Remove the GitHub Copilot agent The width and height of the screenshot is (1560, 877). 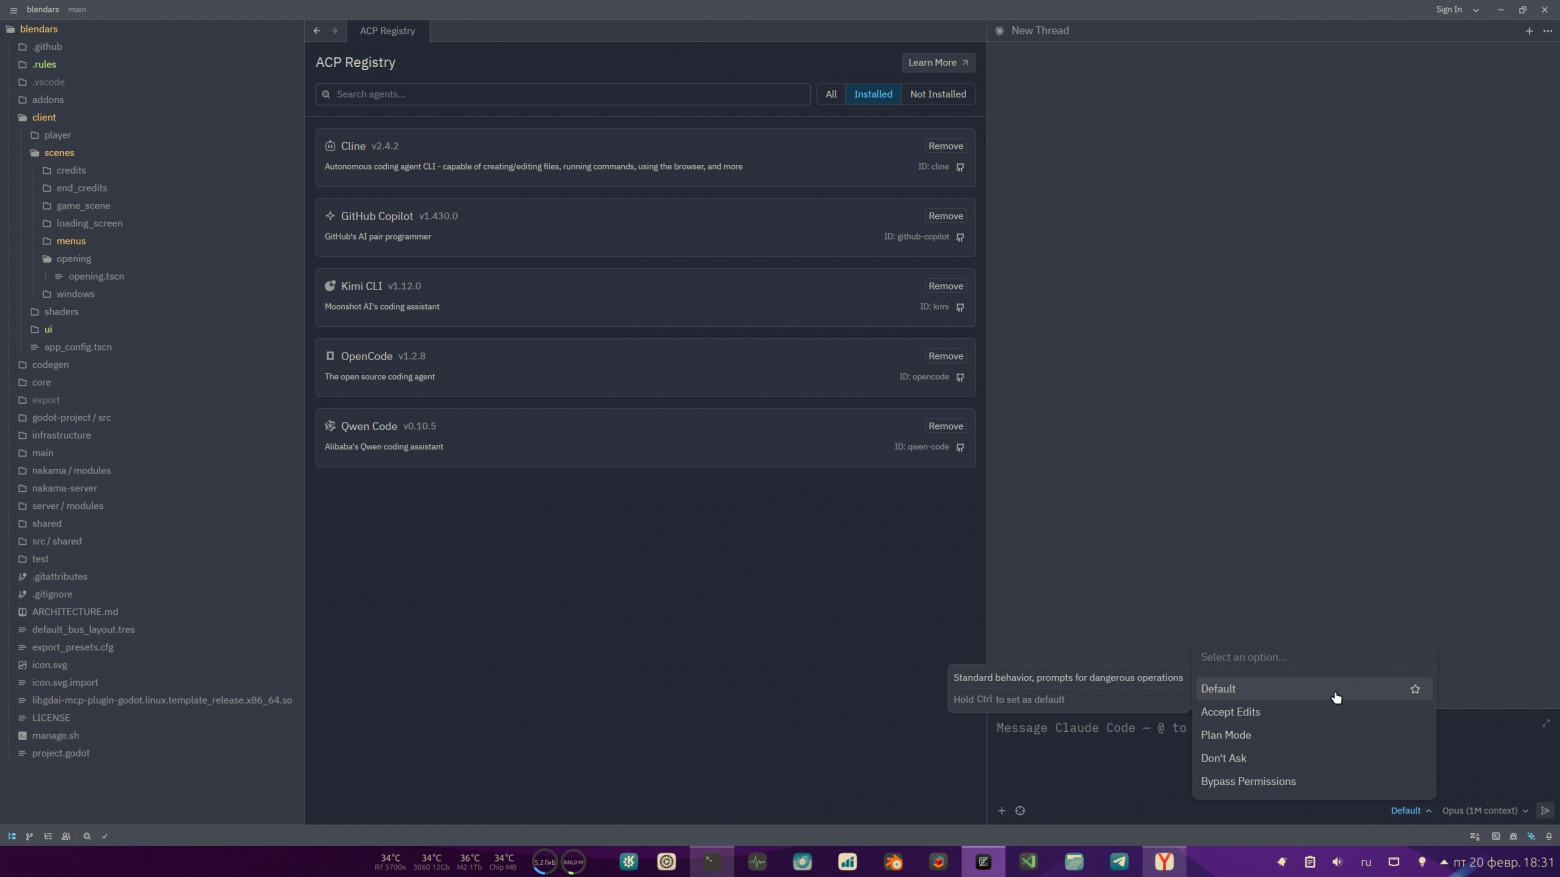pyautogui.click(x=945, y=216)
